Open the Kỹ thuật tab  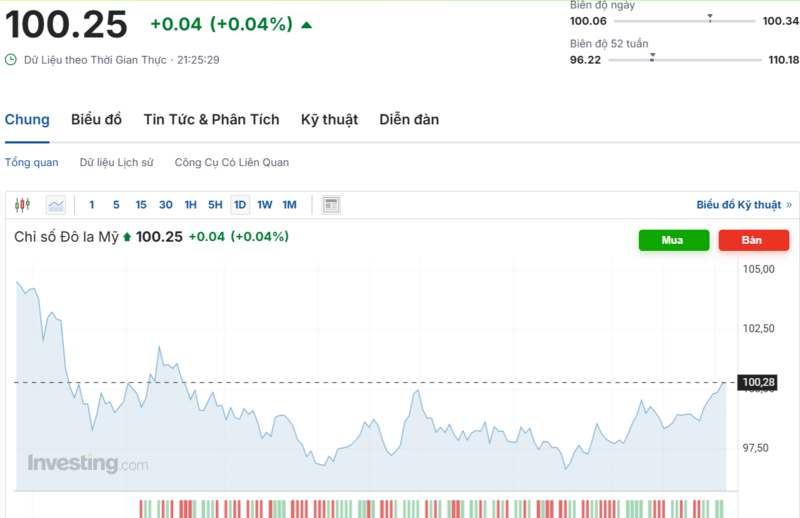point(329,120)
